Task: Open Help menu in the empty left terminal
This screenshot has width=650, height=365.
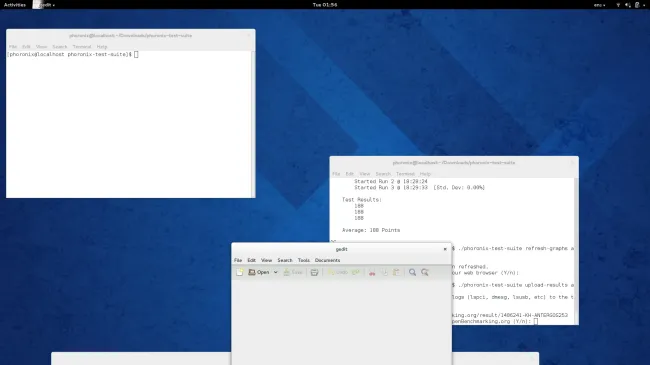Action: [x=102, y=46]
